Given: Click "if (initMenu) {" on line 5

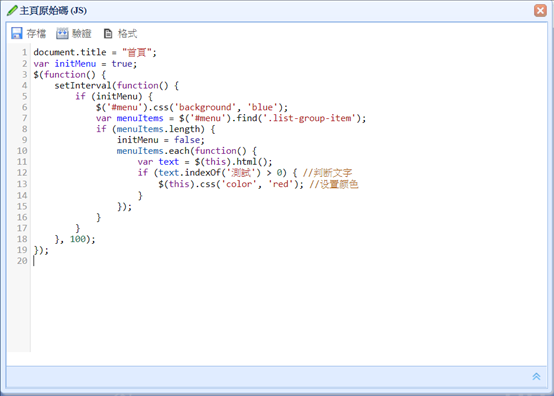Looking at the screenshot, I should click(x=114, y=96).
